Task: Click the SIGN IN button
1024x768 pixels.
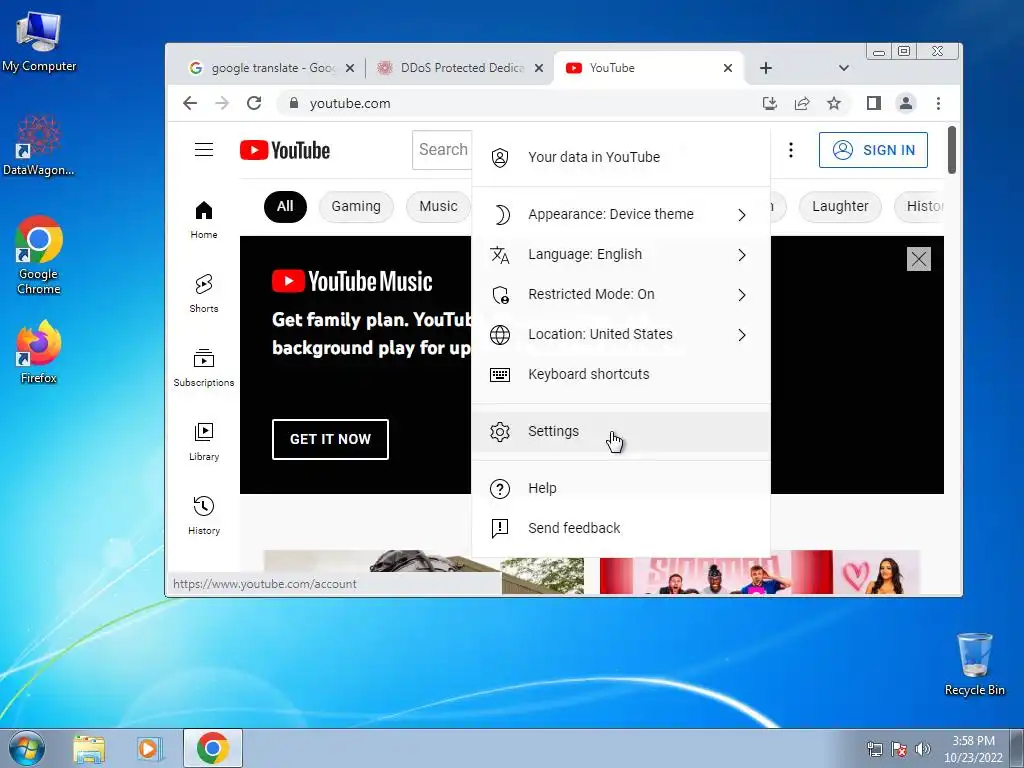Action: coord(873,150)
